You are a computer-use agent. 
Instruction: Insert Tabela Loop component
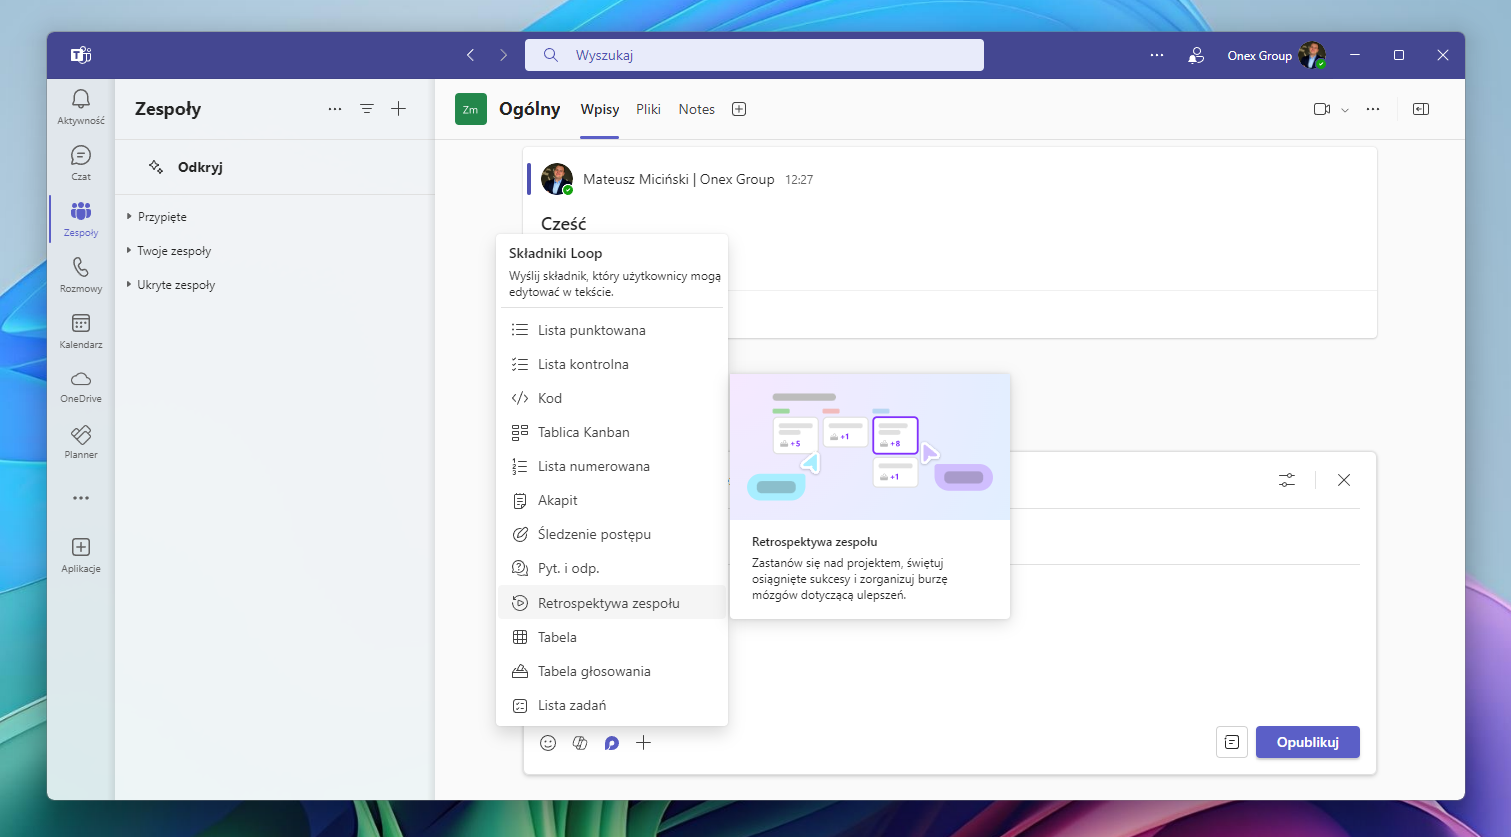pyautogui.click(x=611, y=637)
